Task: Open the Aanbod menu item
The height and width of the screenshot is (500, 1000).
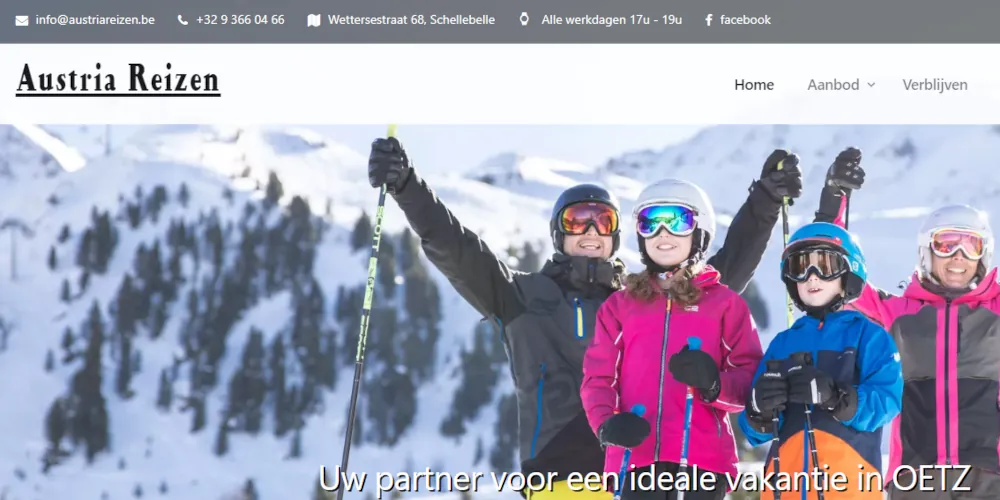Action: pos(833,85)
